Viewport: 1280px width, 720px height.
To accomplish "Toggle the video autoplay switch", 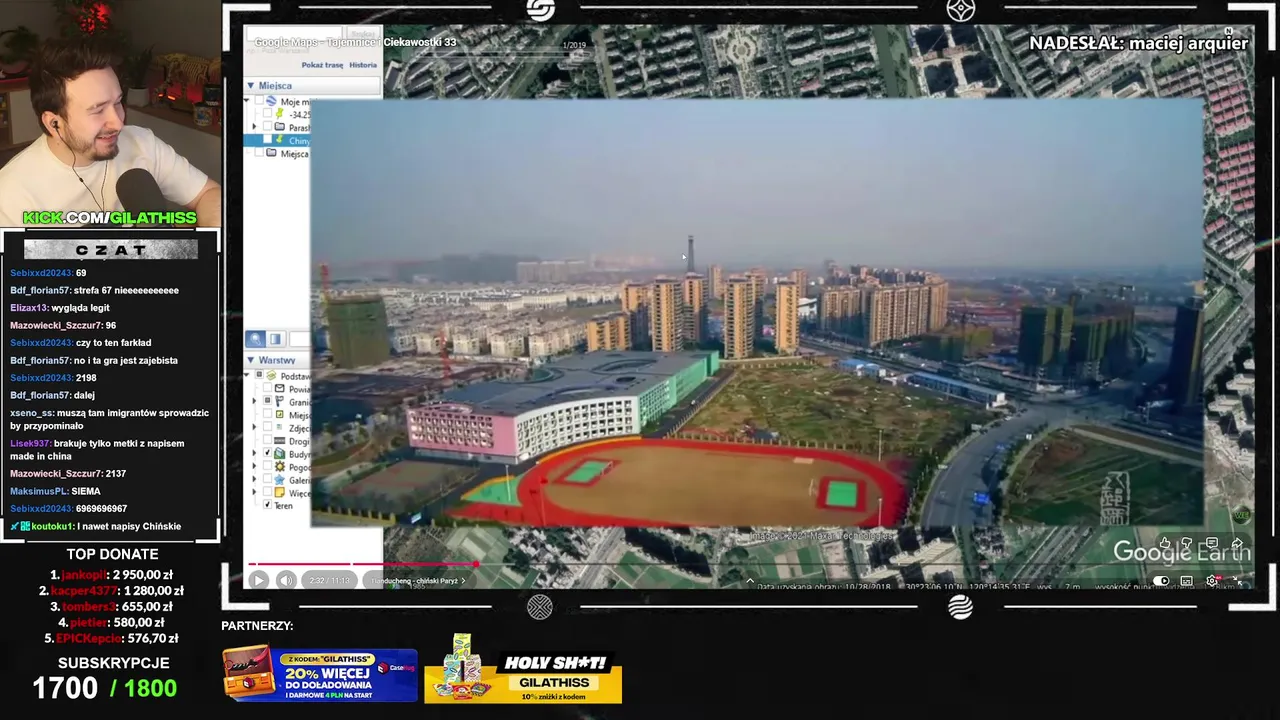I will click(1161, 581).
